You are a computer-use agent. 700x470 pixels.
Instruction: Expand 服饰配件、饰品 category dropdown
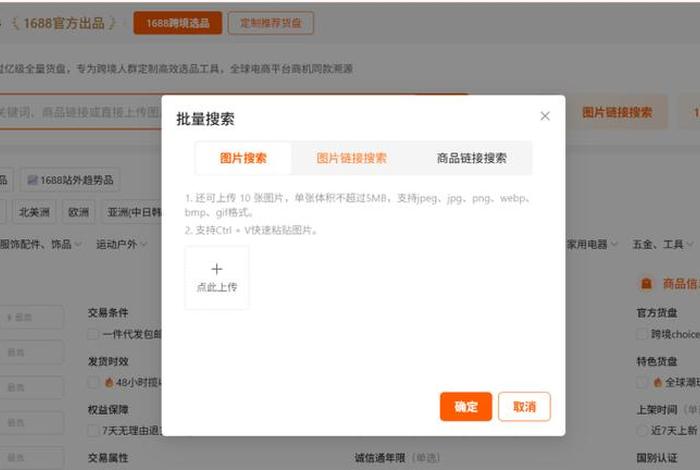click(x=40, y=244)
